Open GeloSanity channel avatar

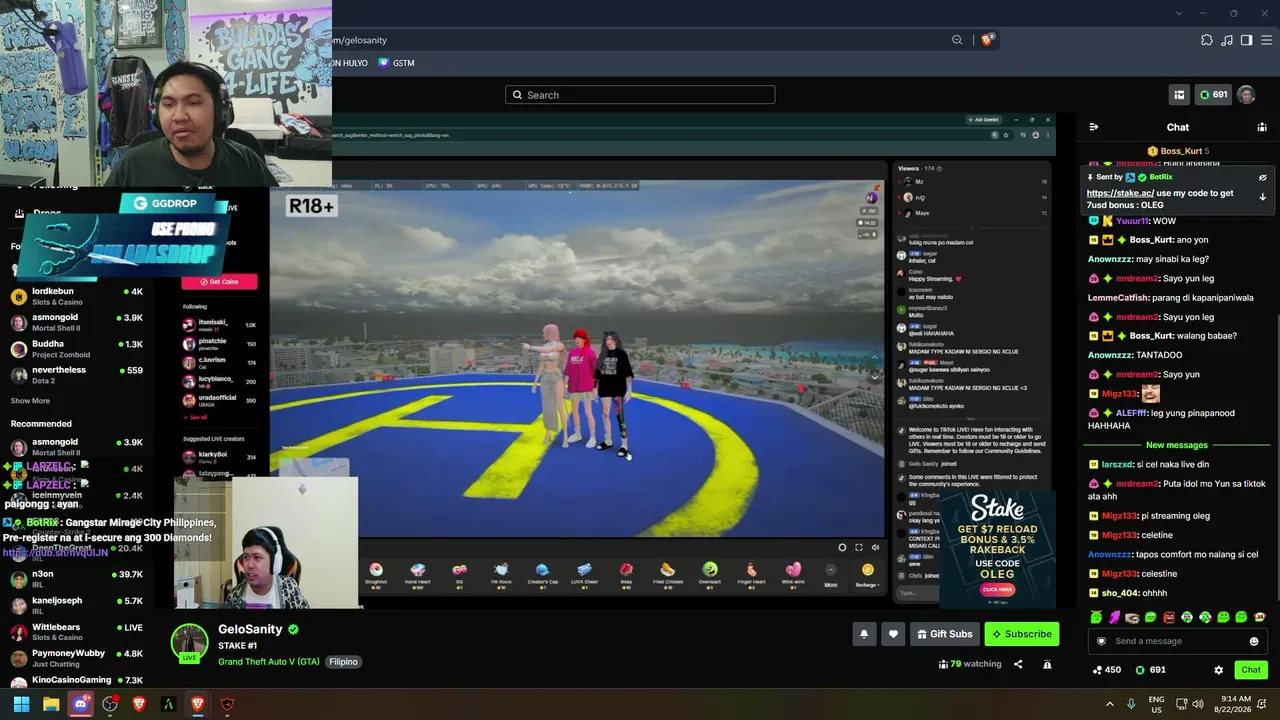pos(189,643)
